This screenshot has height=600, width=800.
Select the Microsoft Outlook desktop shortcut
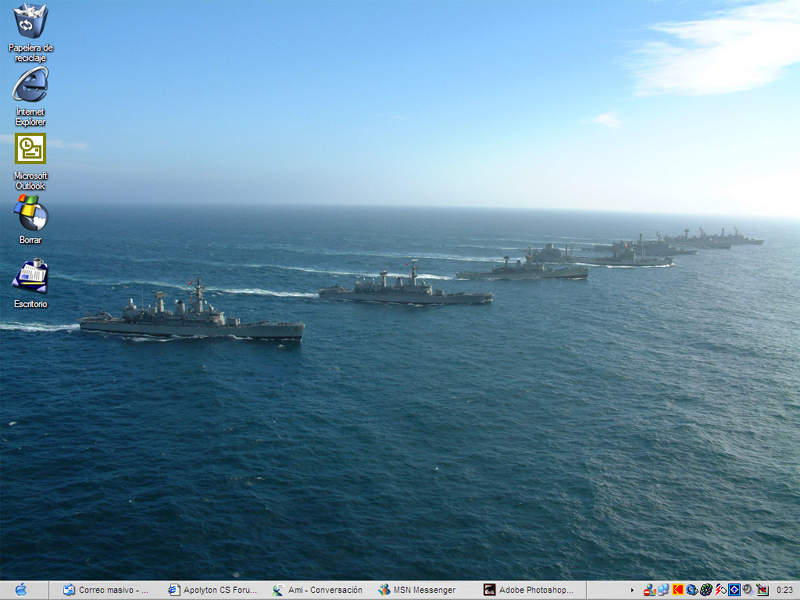pos(30,149)
